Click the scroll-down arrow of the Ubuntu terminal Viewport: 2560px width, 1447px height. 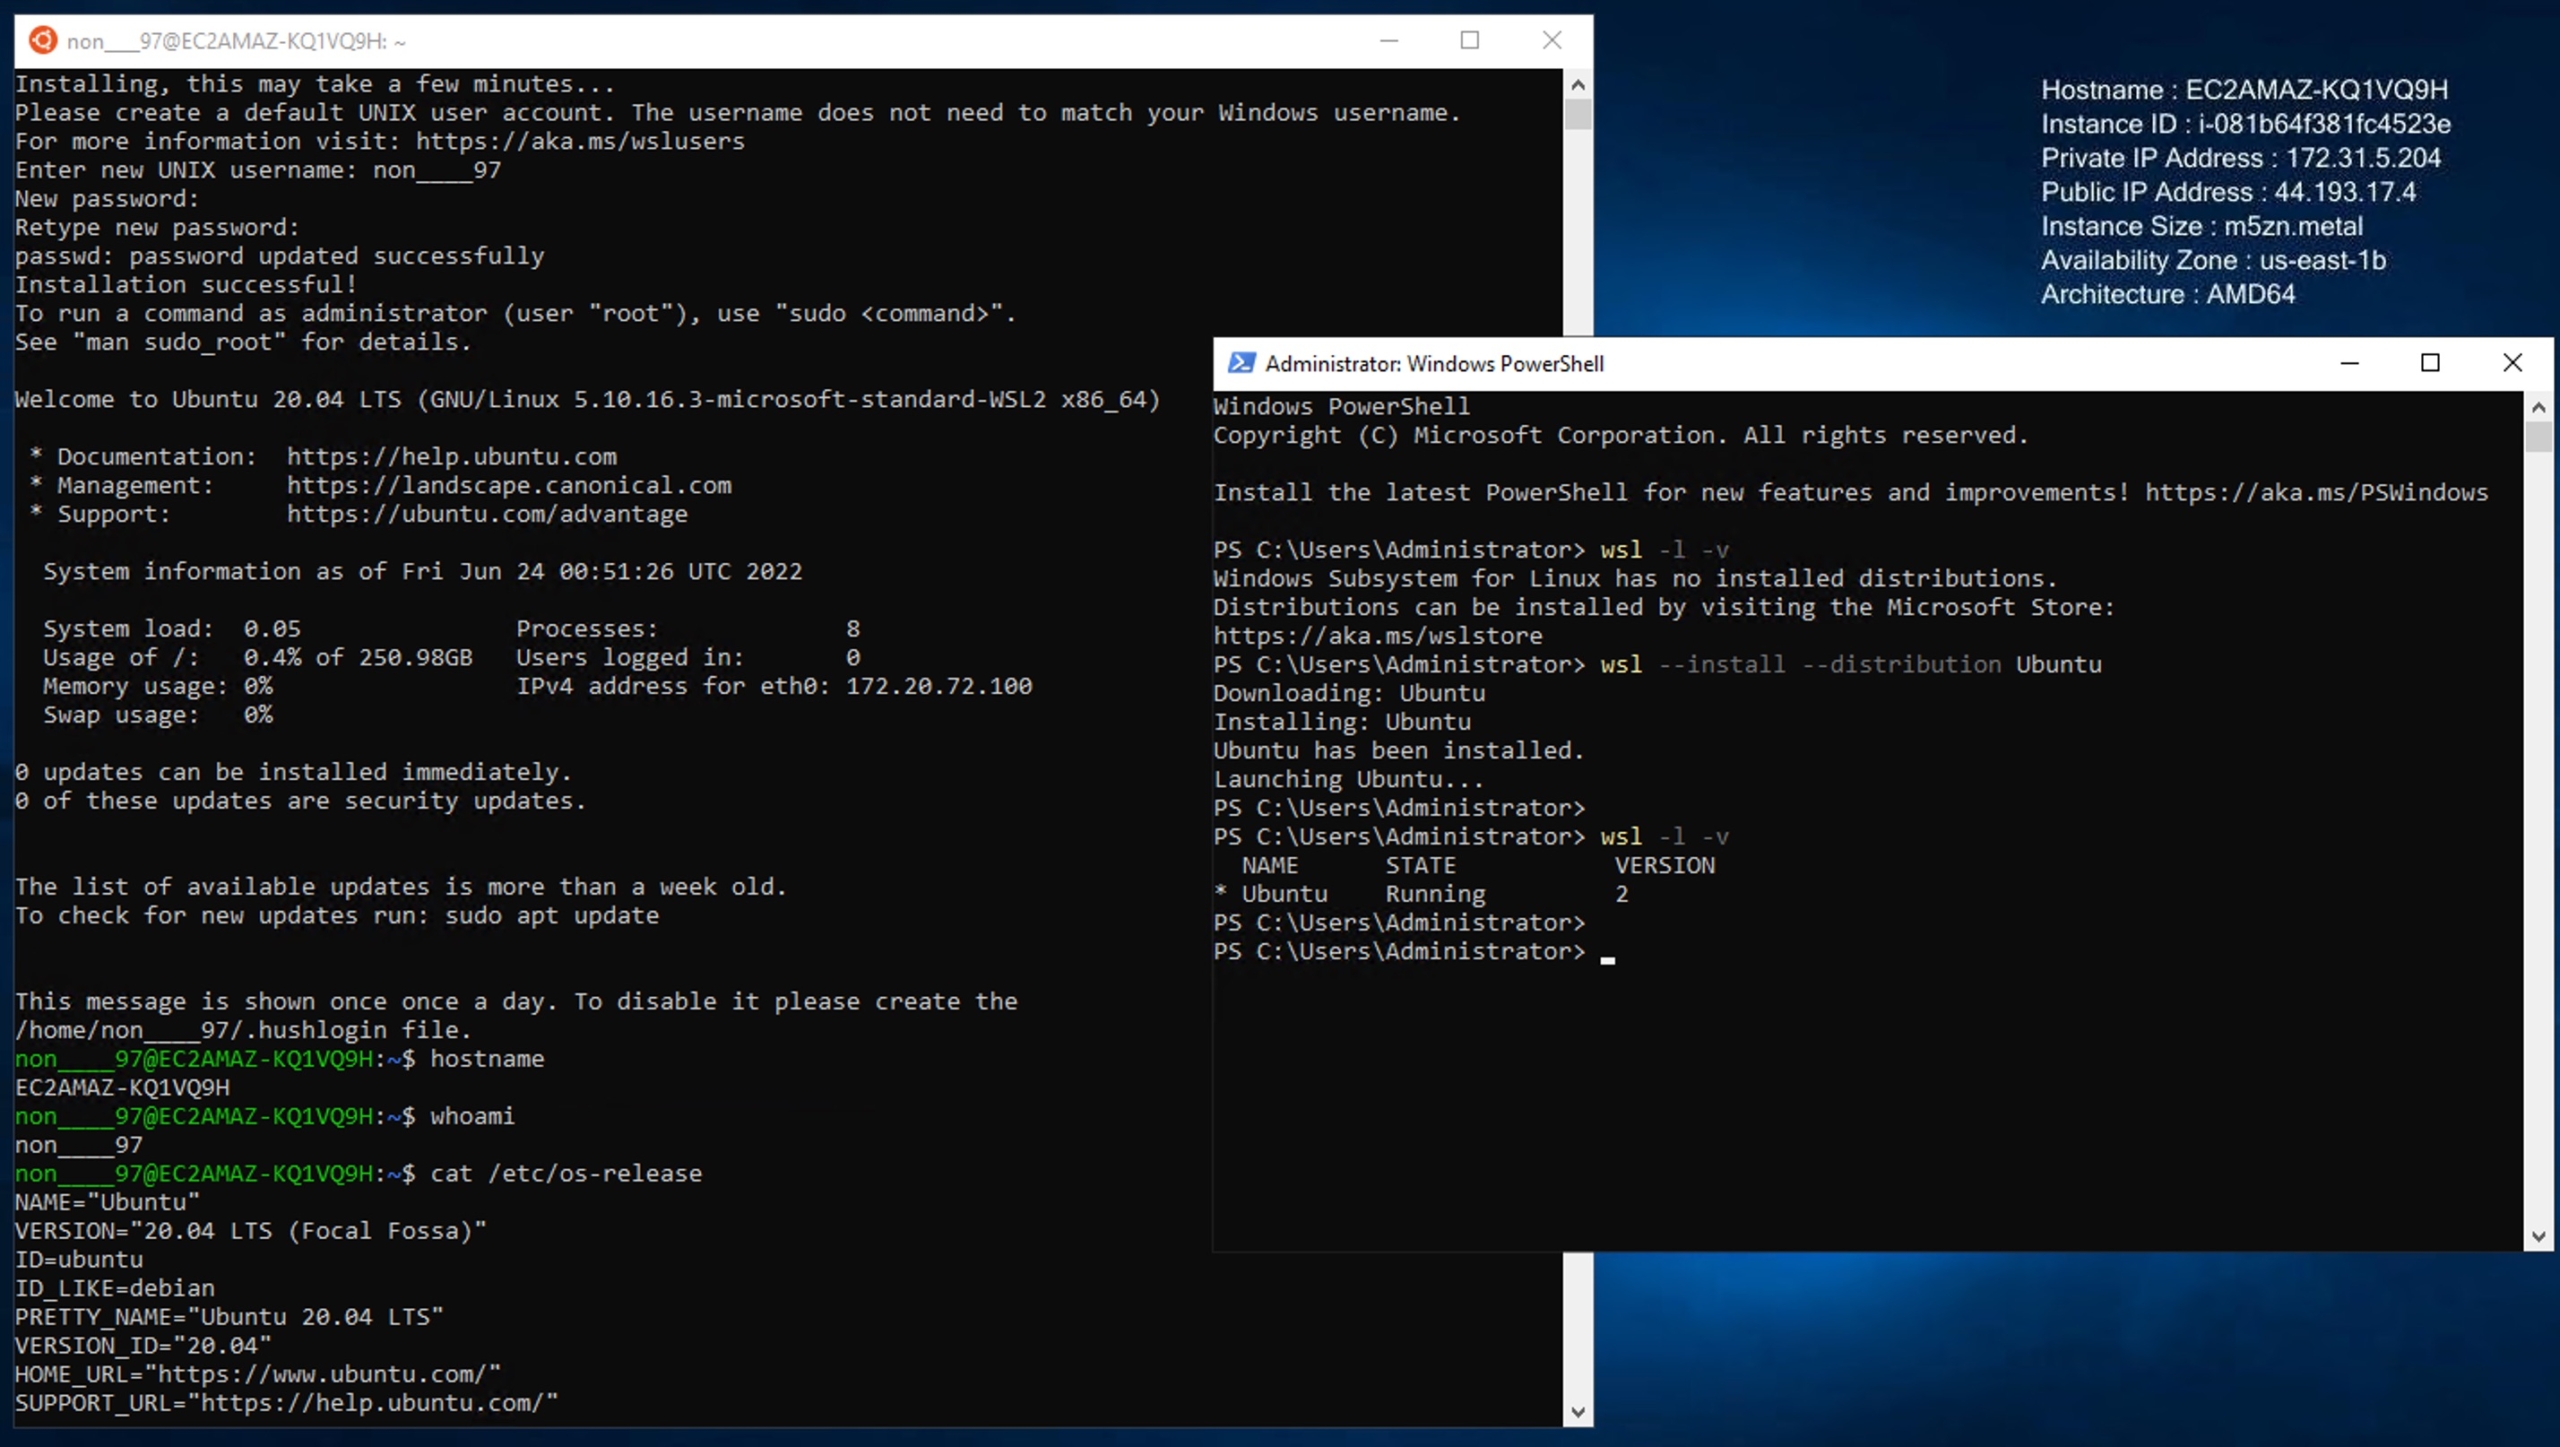[x=1578, y=1411]
